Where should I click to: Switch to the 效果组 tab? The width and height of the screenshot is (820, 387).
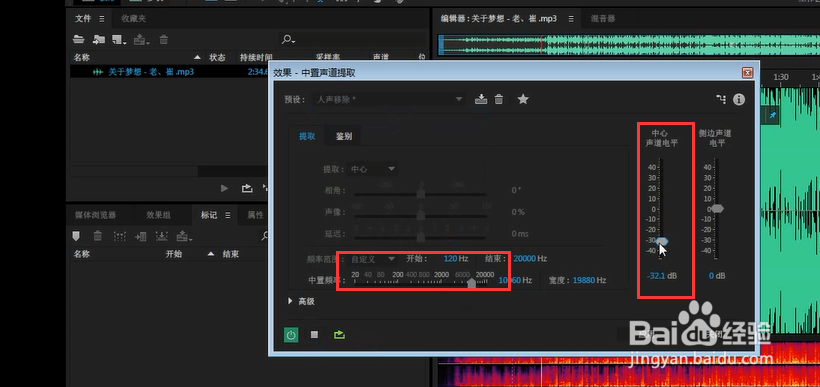[158, 215]
